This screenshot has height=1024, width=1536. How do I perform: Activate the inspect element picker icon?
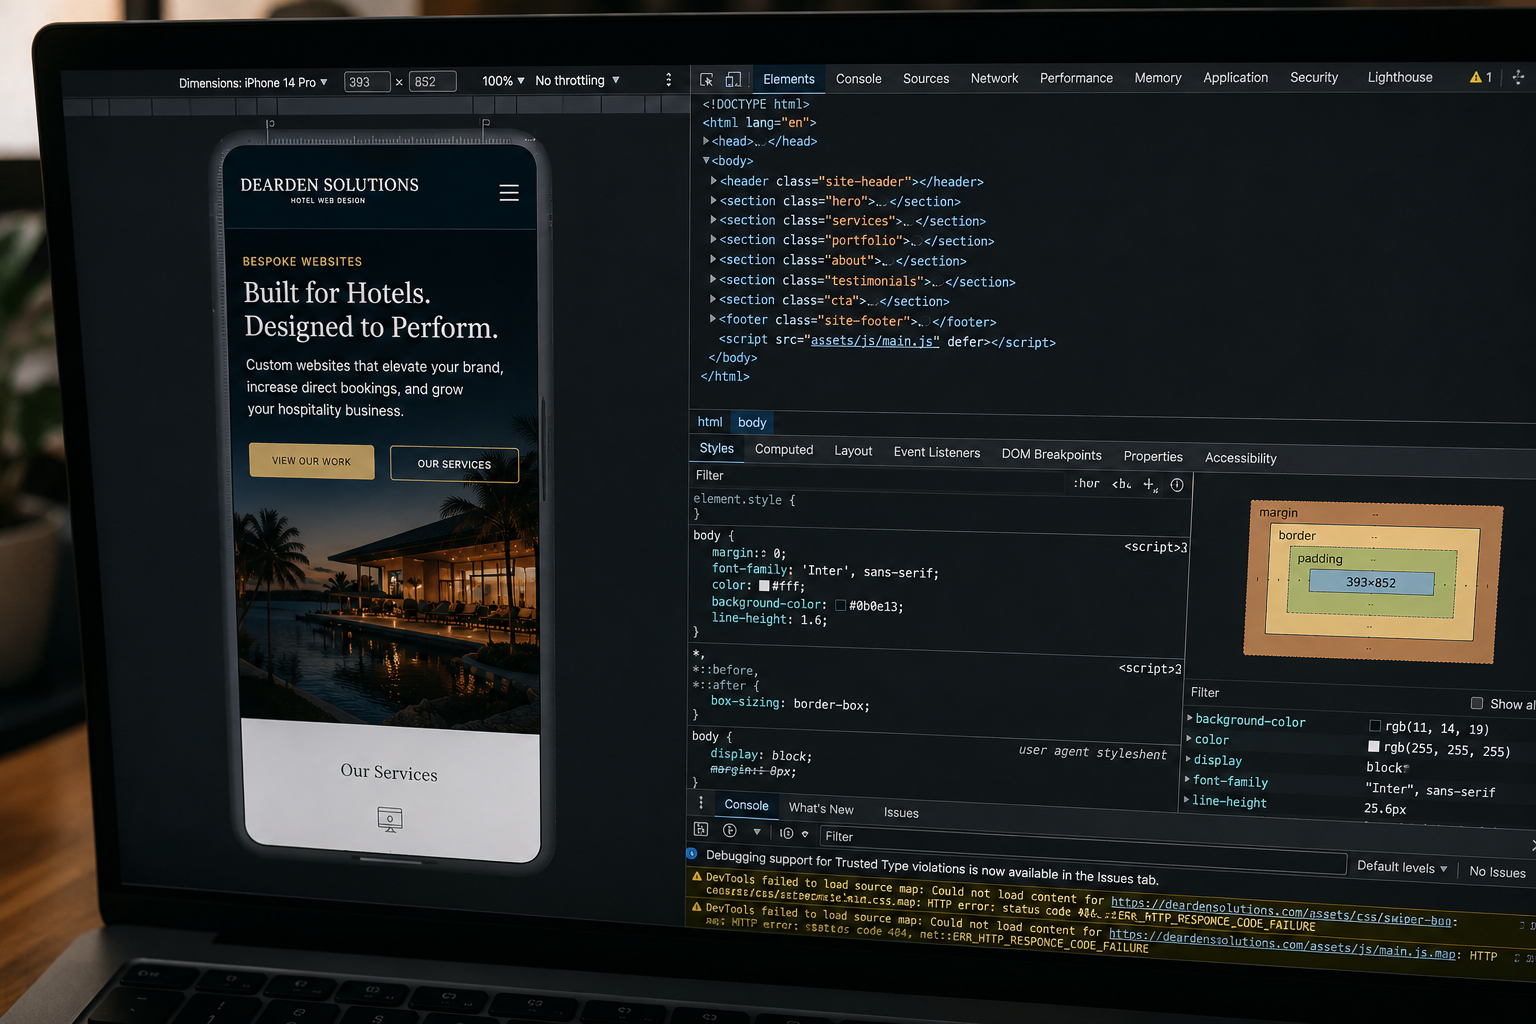point(707,79)
